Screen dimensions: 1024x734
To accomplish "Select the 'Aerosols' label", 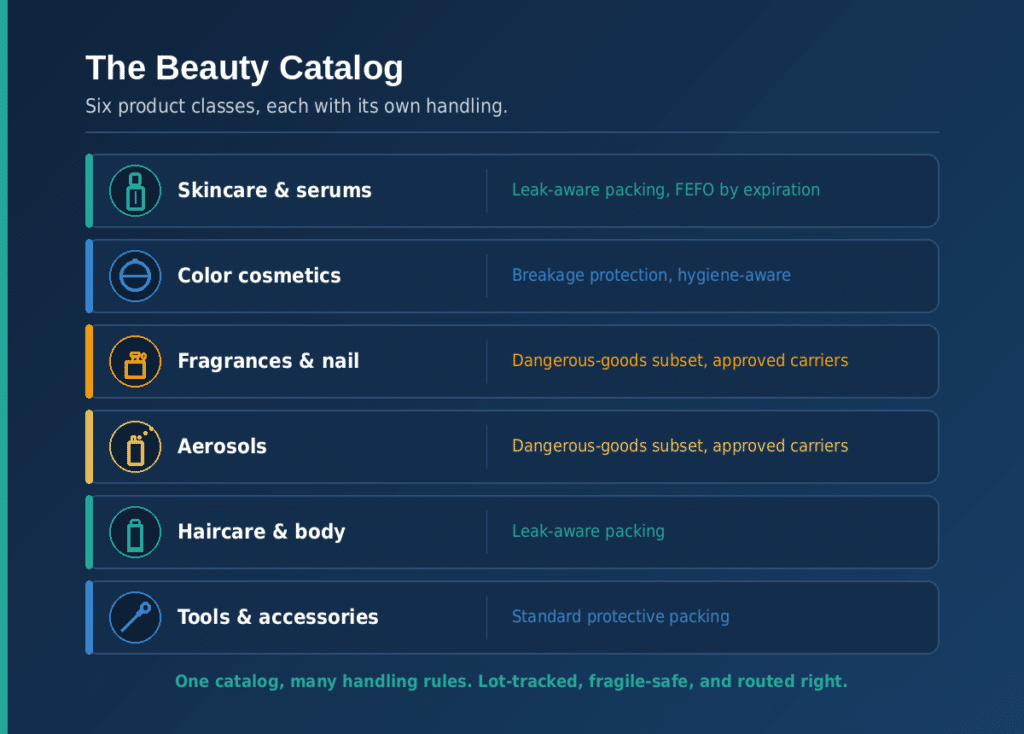I will click(222, 446).
